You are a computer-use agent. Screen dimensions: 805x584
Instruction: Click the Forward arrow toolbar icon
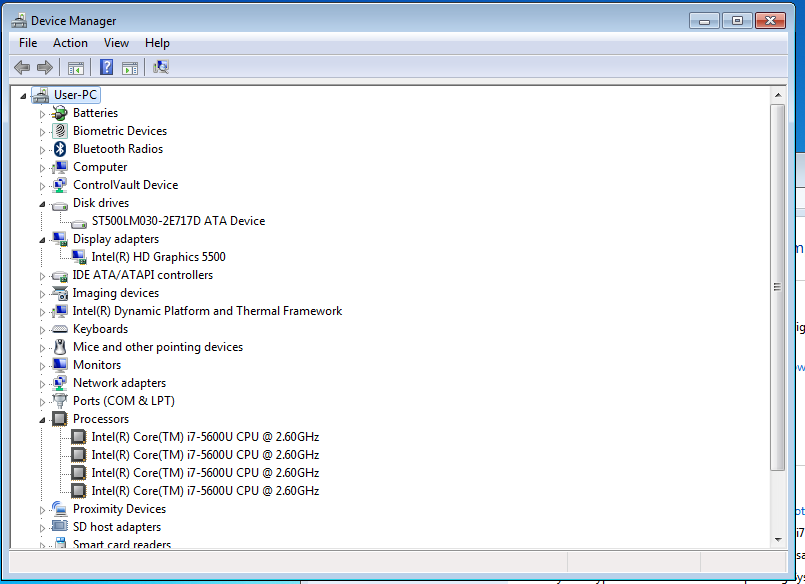45,67
